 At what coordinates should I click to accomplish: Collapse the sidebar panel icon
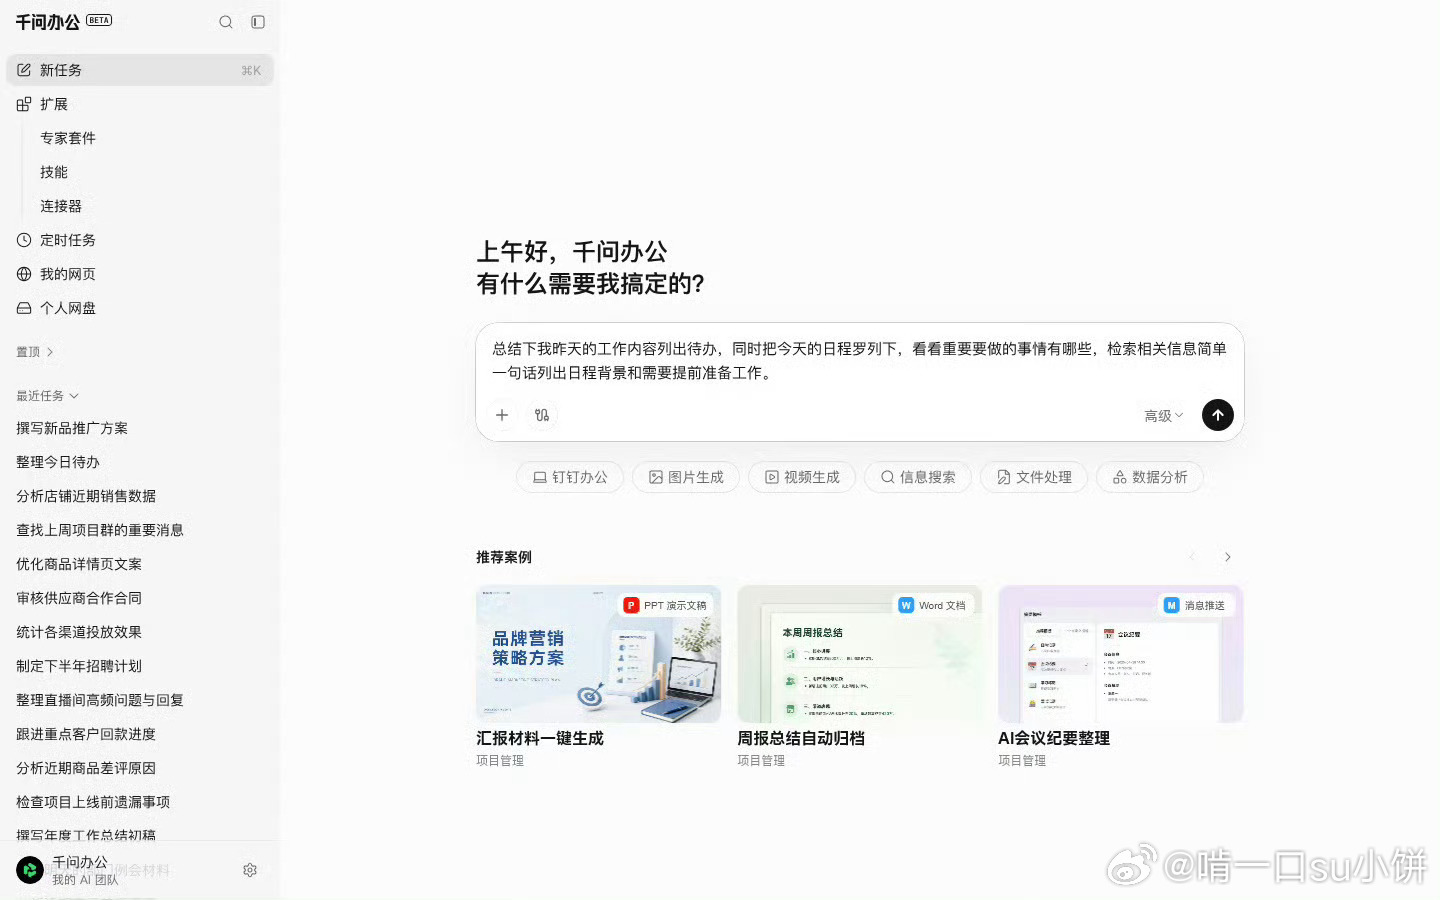258,22
